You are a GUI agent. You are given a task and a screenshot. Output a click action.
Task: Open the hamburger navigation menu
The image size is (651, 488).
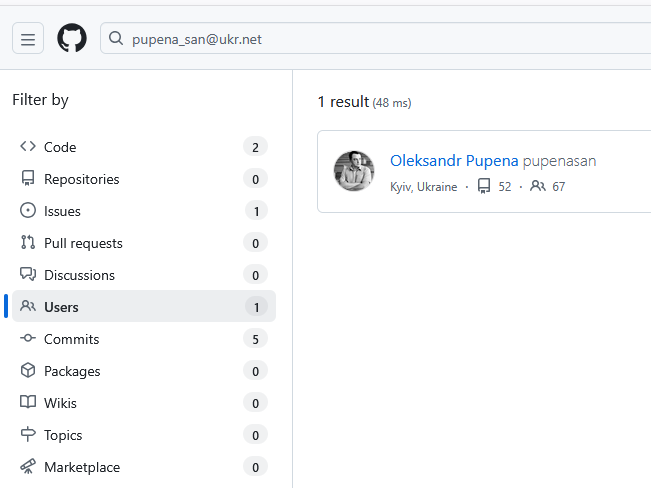[x=28, y=39]
